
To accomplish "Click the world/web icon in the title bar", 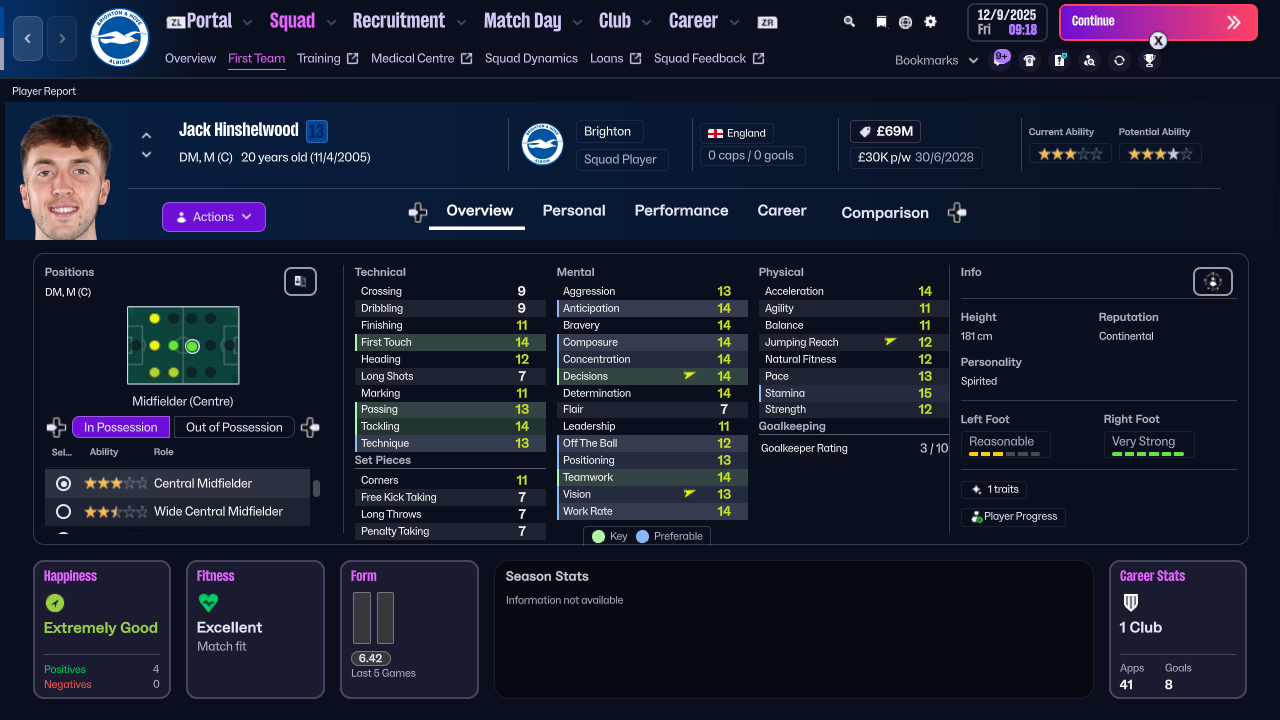I will pyautogui.click(x=905, y=20).
